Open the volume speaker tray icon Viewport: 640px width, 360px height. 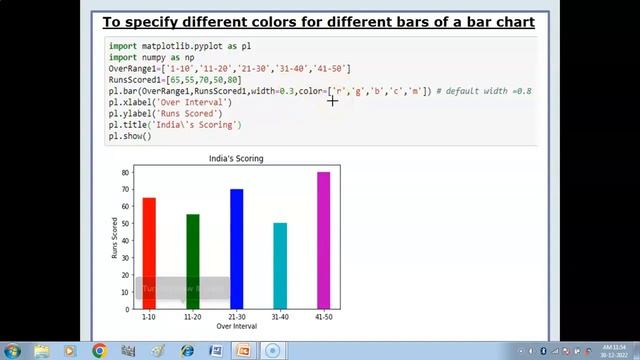[x=531, y=351]
